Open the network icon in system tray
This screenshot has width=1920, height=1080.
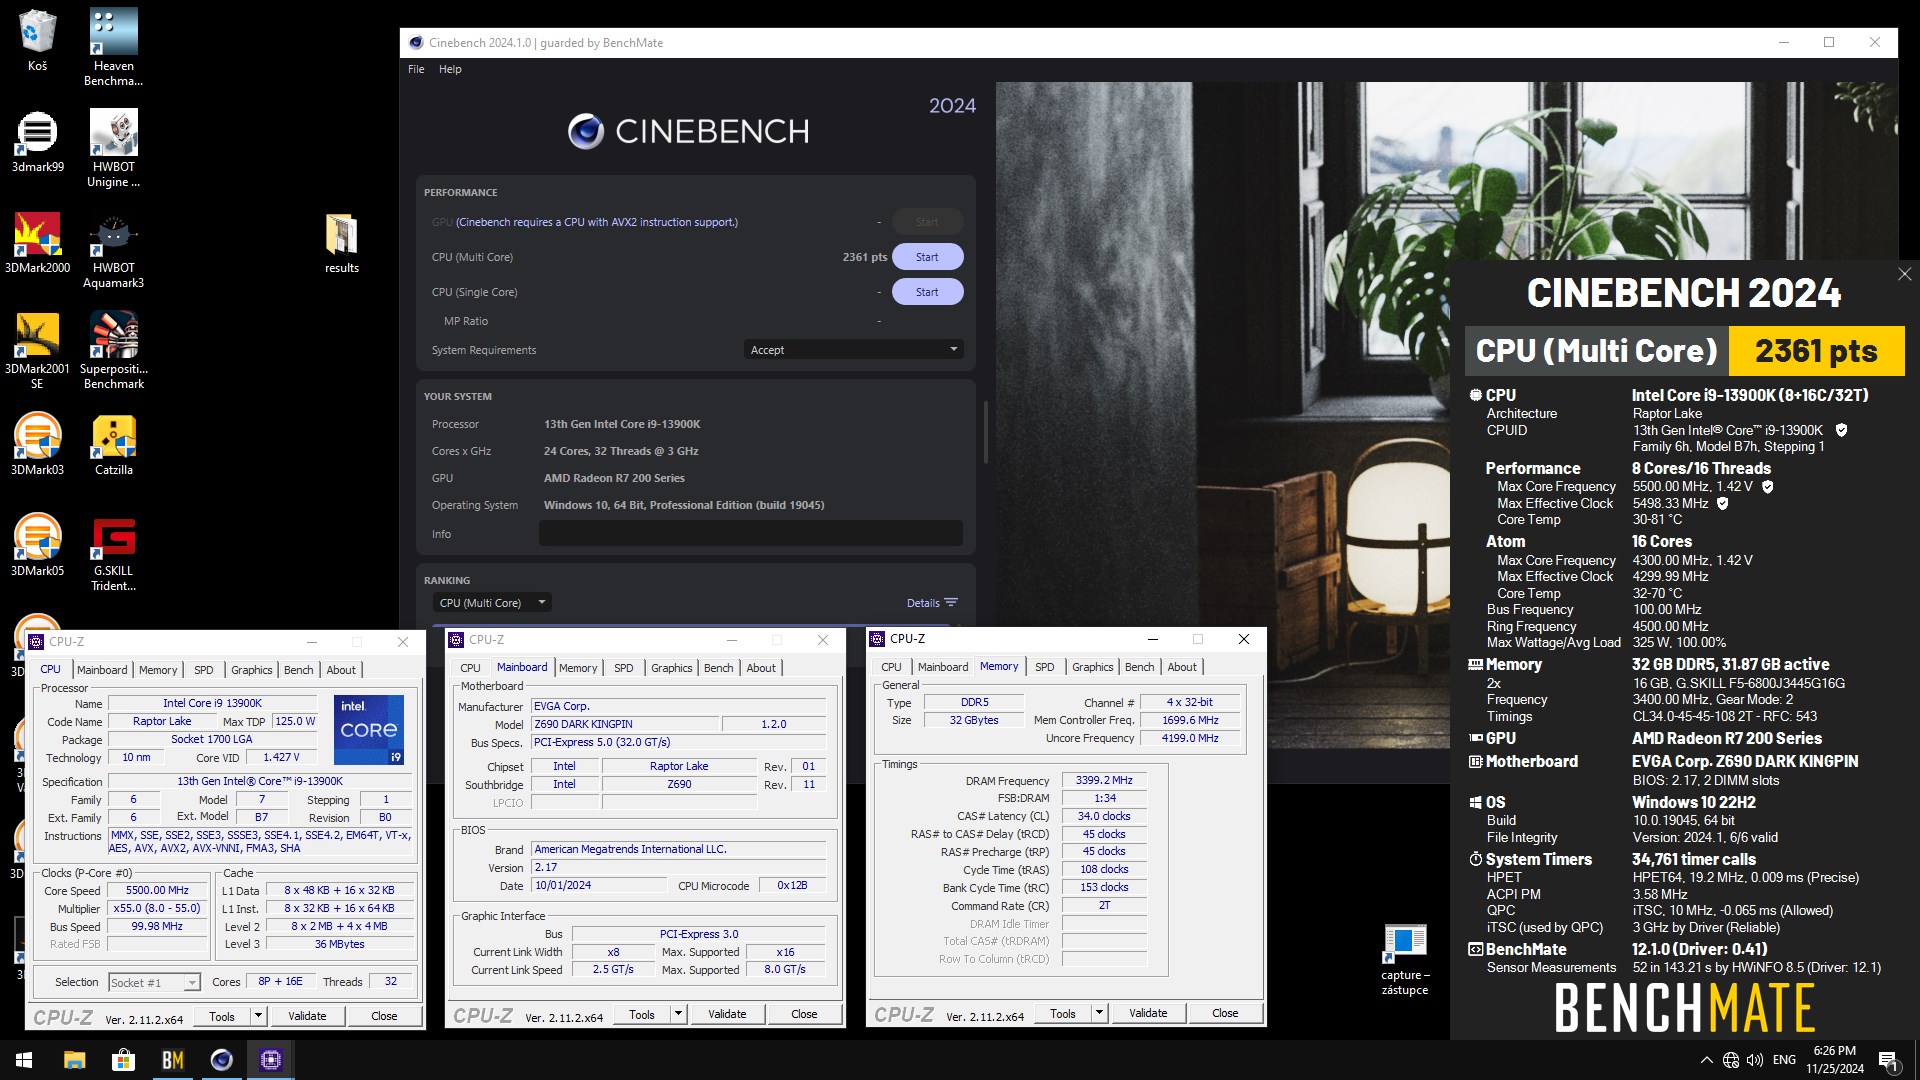[x=1731, y=1060]
